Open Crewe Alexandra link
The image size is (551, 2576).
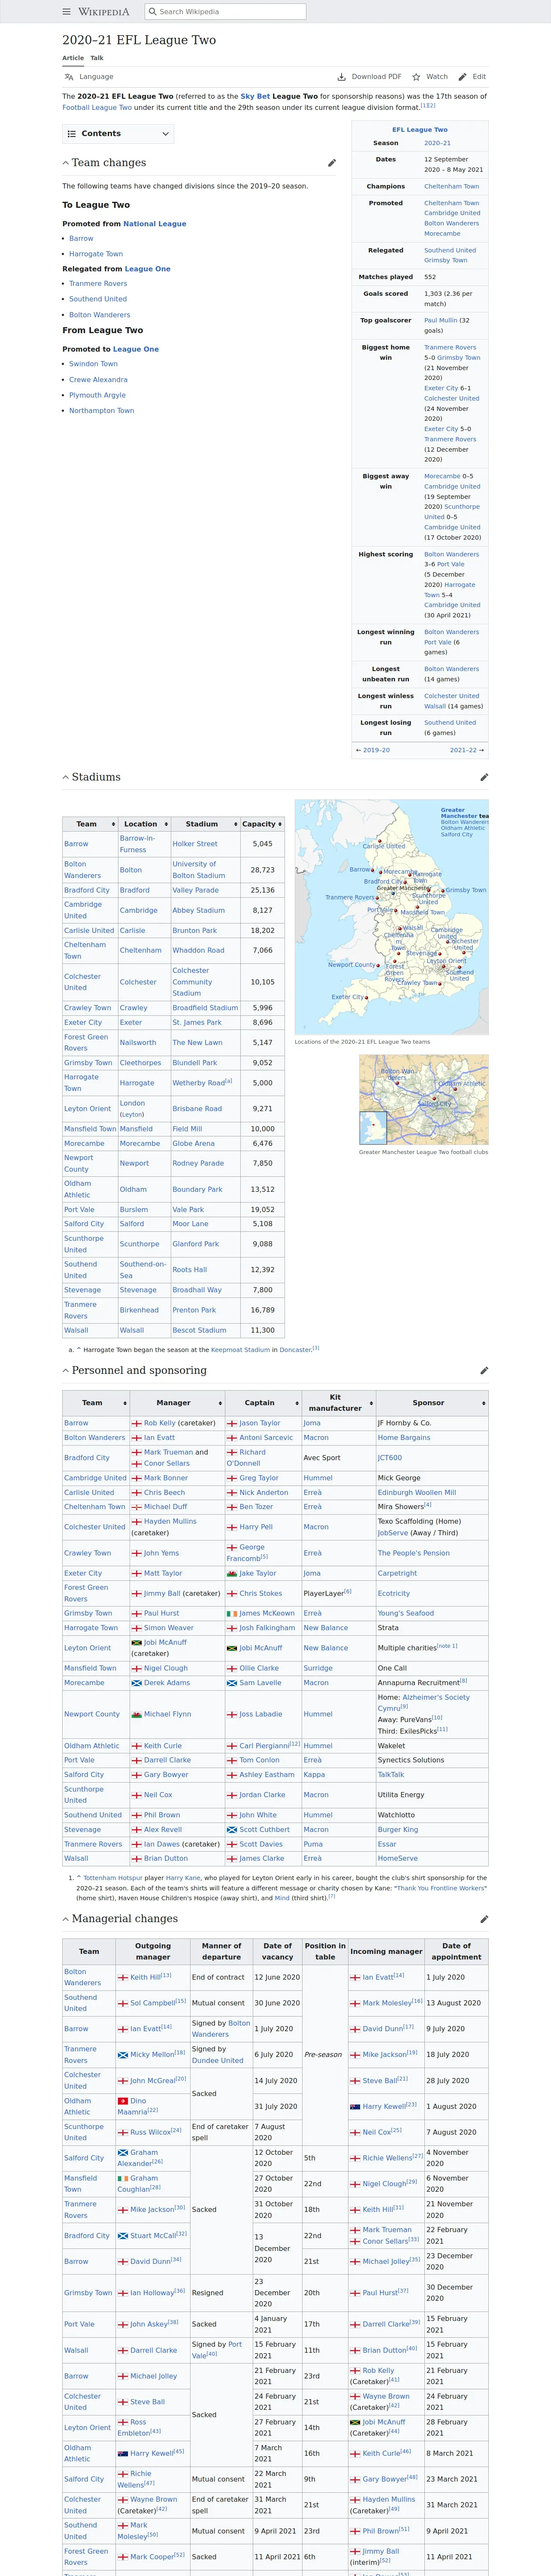pyautogui.click(x=98, y=380)
